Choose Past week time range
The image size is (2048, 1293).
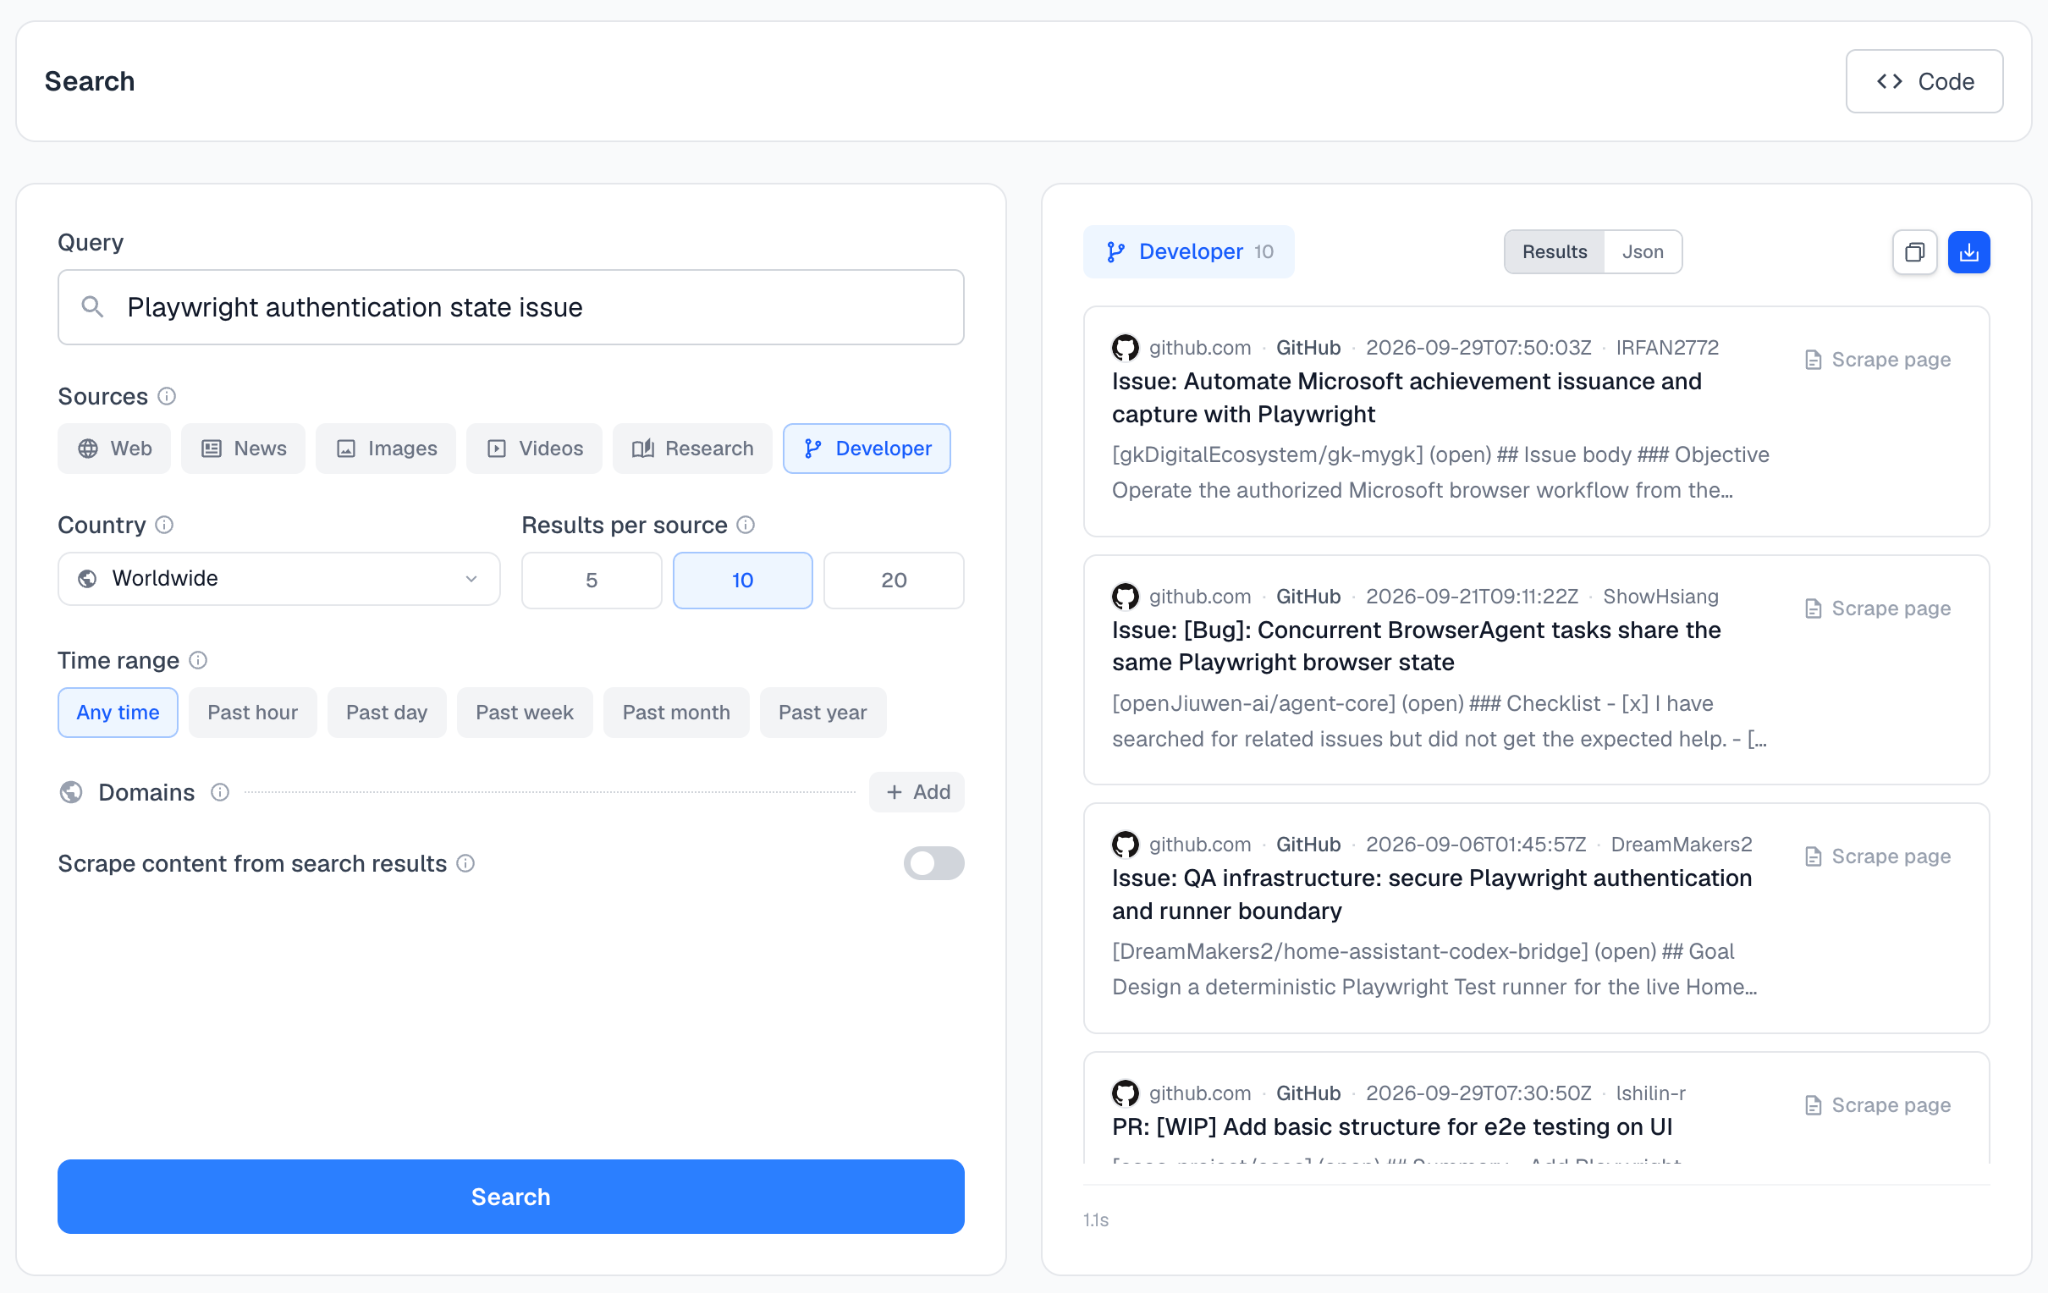click(525, 712)
